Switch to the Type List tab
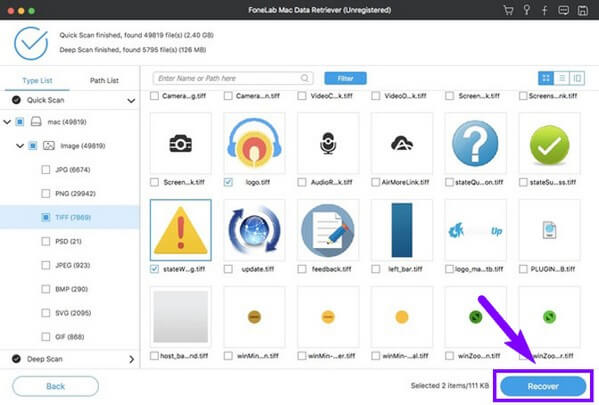Viewport: 599px width, 405px height. coord(37,81)
